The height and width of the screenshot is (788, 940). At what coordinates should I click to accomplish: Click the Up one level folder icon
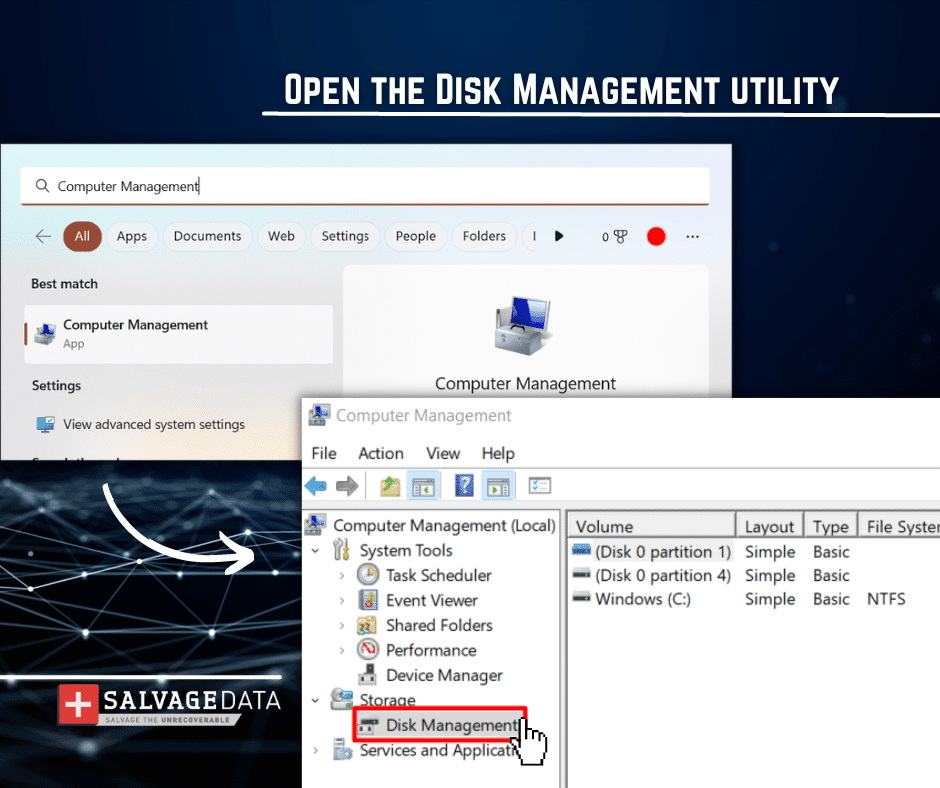[x=390, y=486]
